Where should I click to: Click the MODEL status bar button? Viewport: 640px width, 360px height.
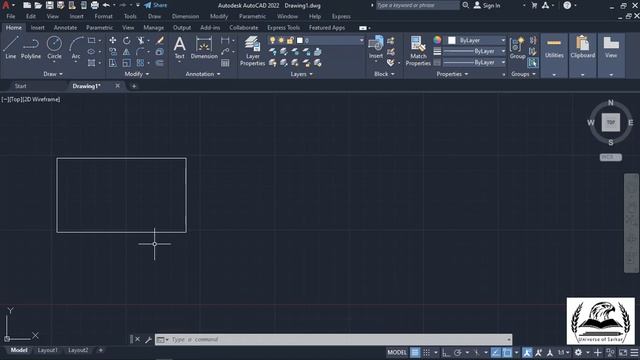click(397, 352)
